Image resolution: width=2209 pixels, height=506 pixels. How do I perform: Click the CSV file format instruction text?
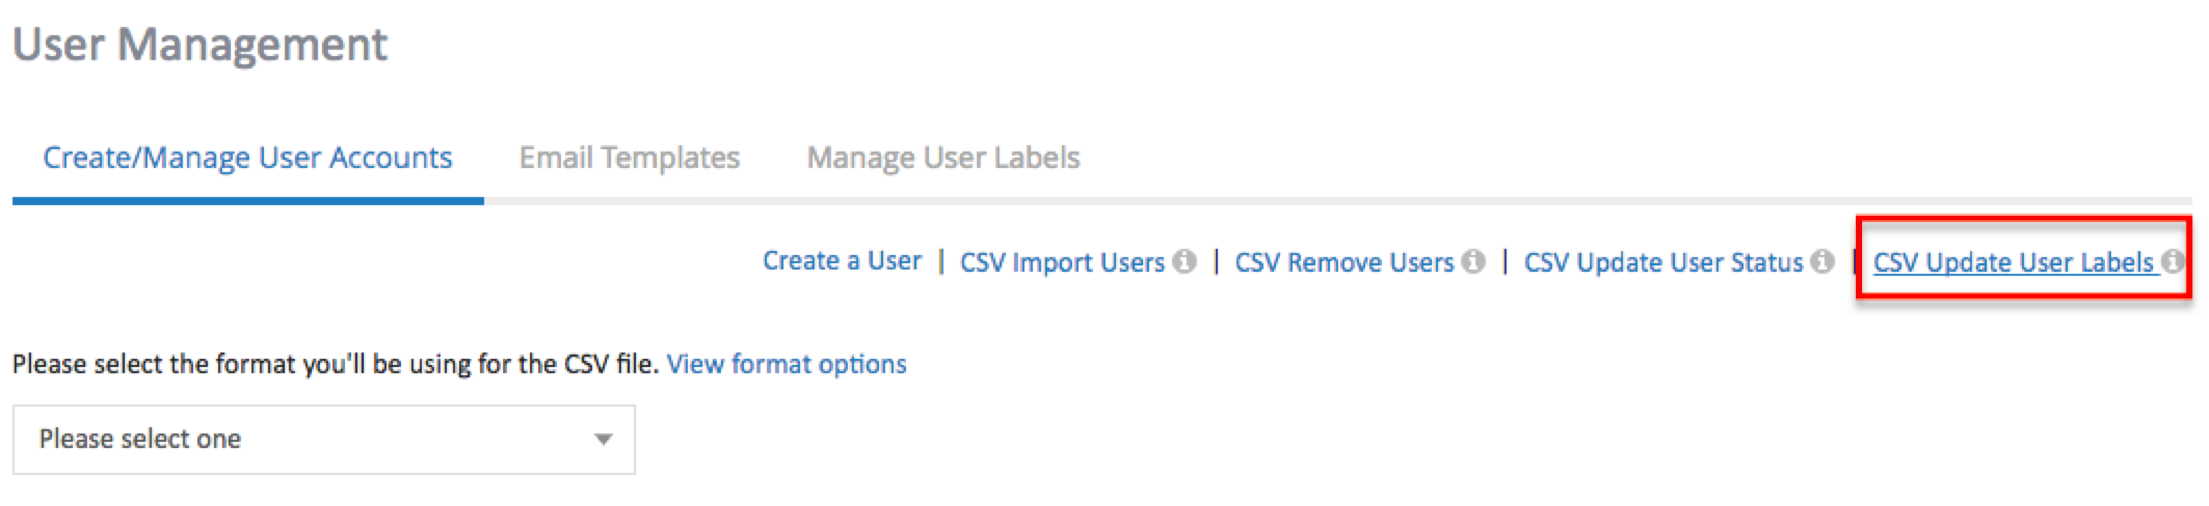tap(335, 364)
